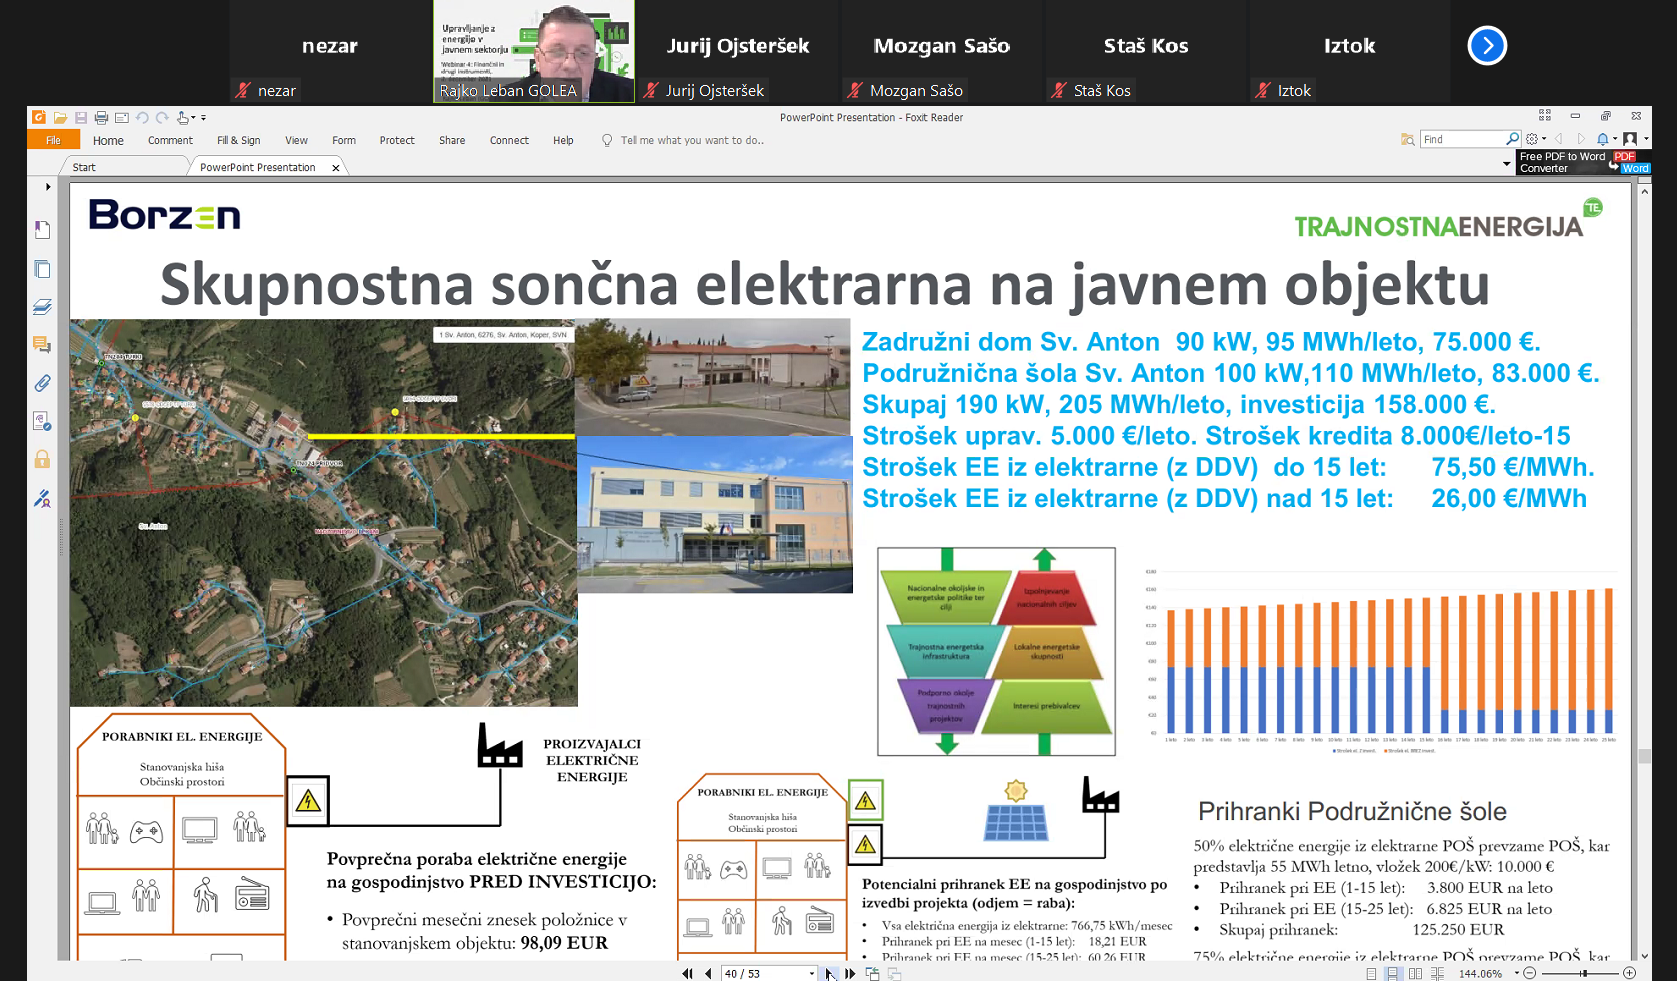
Task: Click the notification bell icon
Action: [1603, 139]
